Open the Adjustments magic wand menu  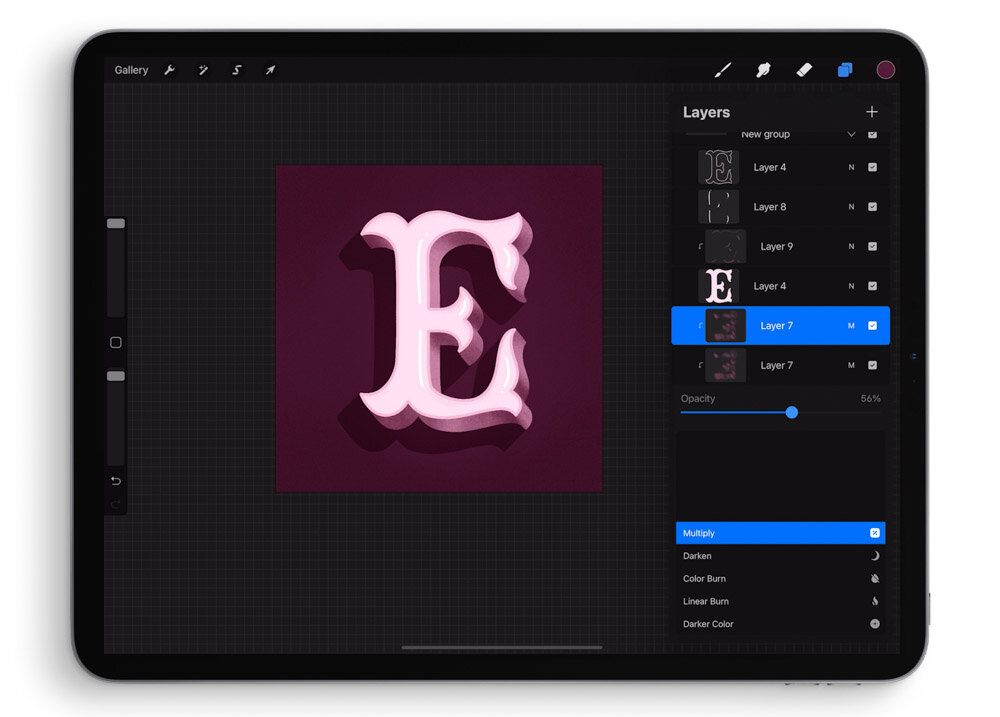point(203,70)
